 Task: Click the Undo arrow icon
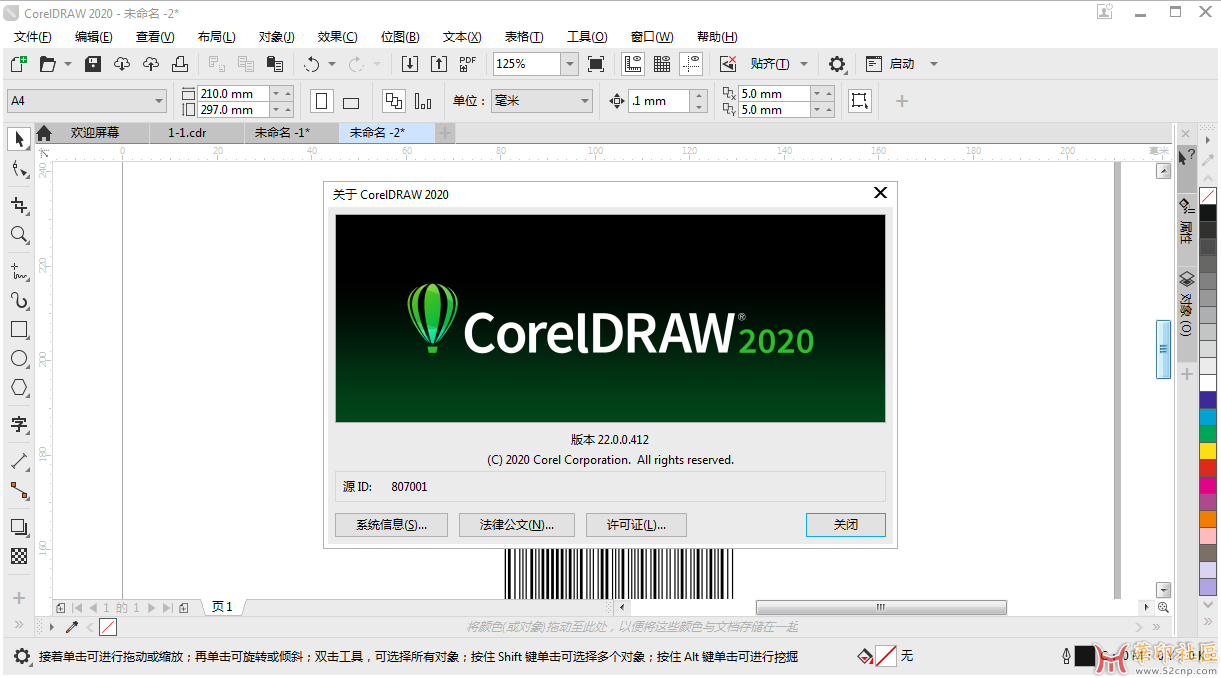click(312, 64)
